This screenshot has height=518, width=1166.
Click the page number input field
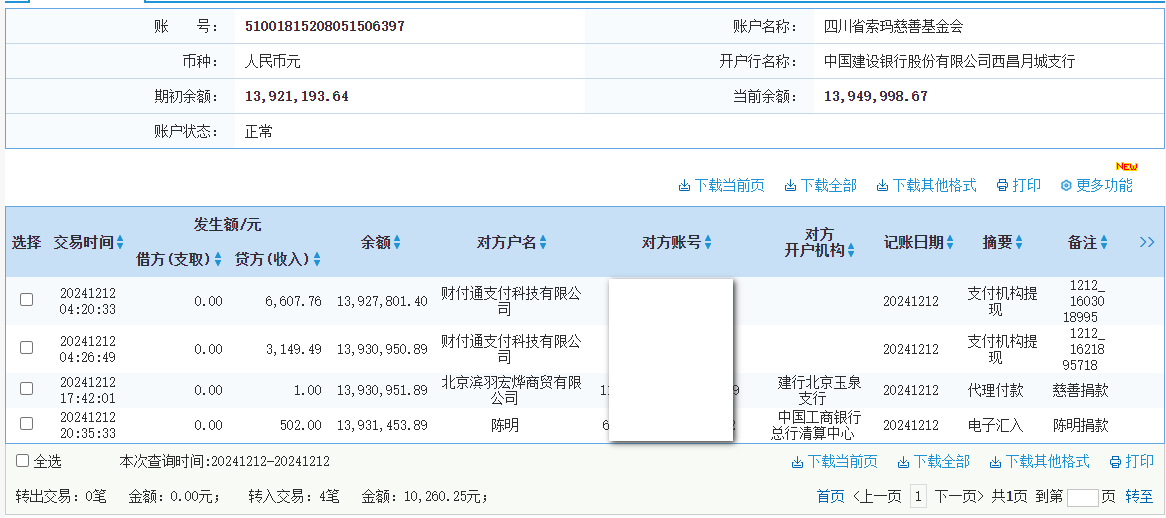click(1082, 497)
